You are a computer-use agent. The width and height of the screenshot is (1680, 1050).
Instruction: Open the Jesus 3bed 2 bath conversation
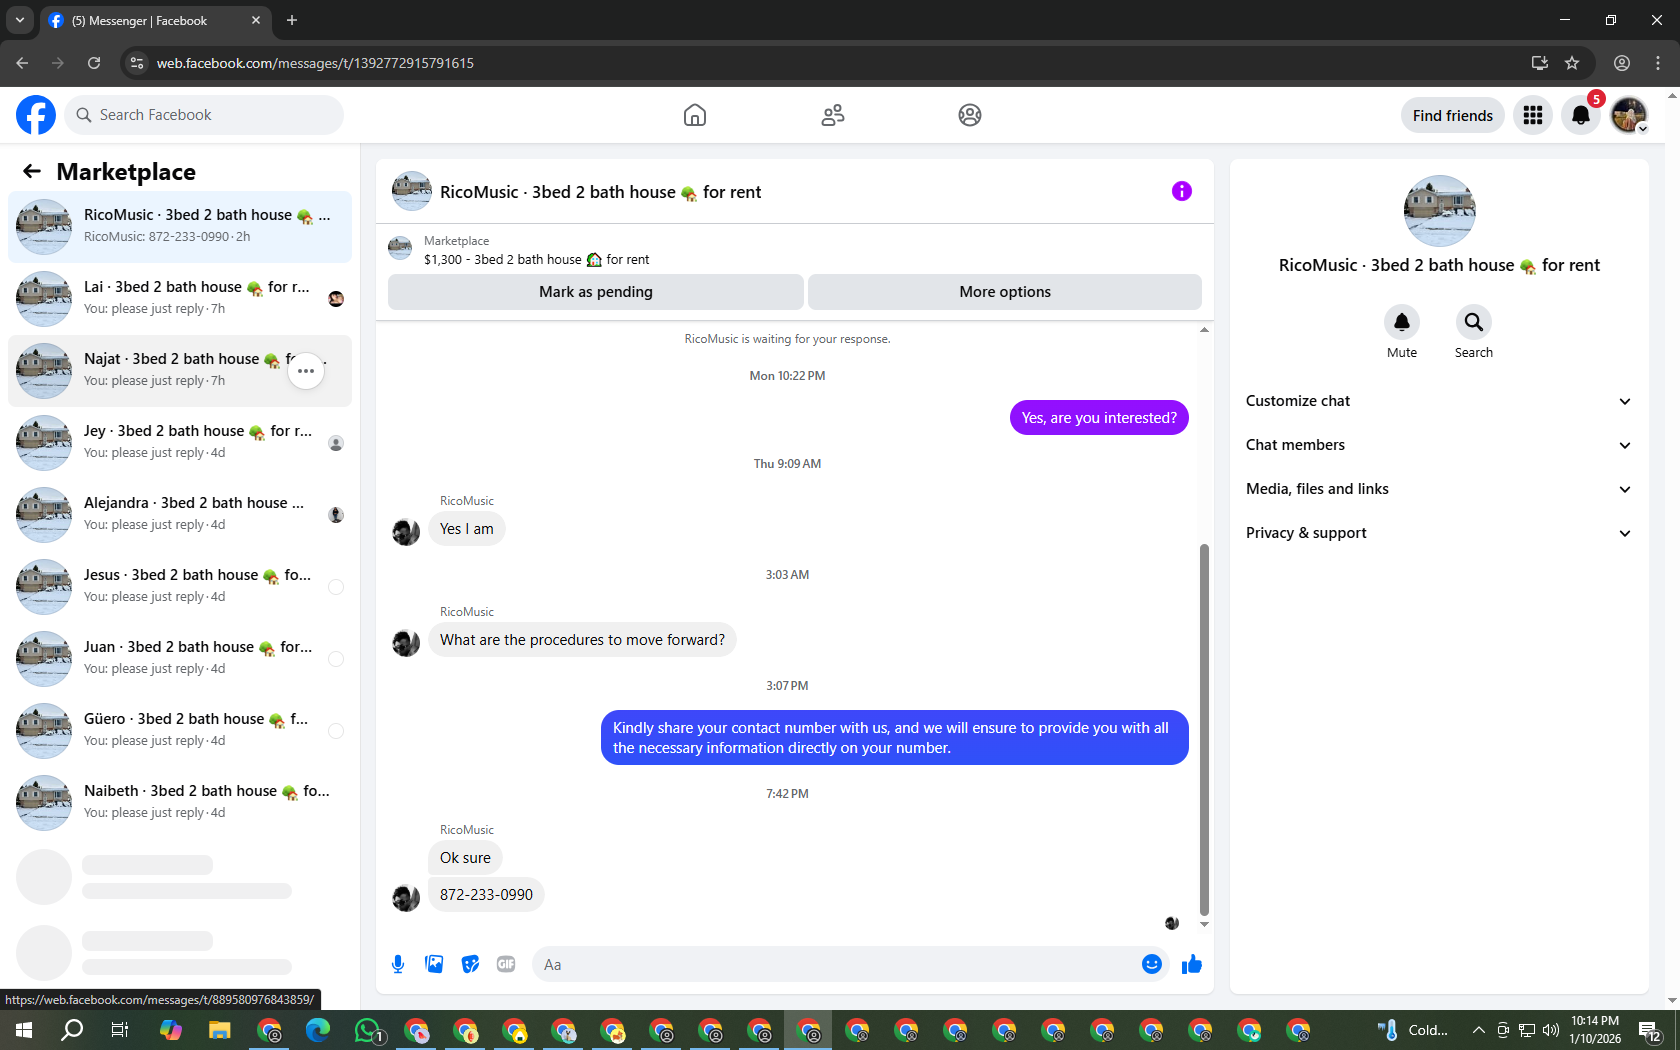pyautogui.click(x=180, y=586)
